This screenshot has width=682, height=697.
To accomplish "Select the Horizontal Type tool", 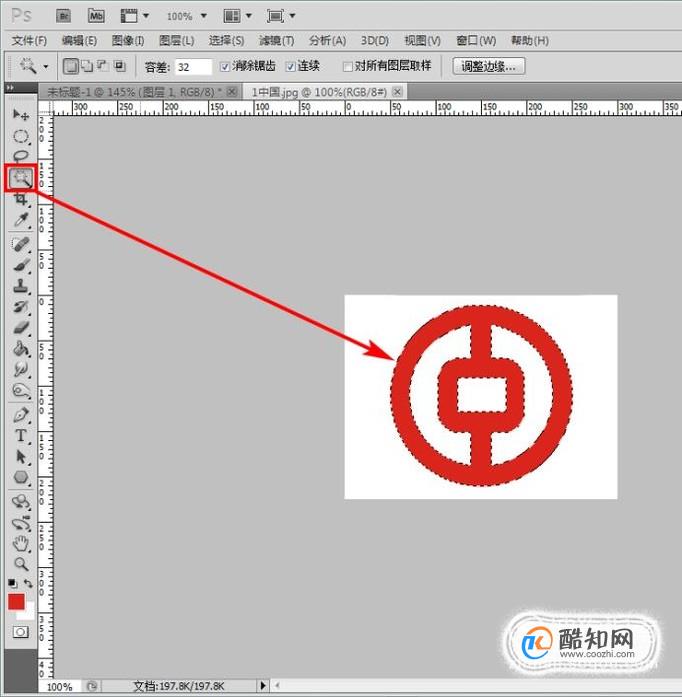I will tap(20, 436).
